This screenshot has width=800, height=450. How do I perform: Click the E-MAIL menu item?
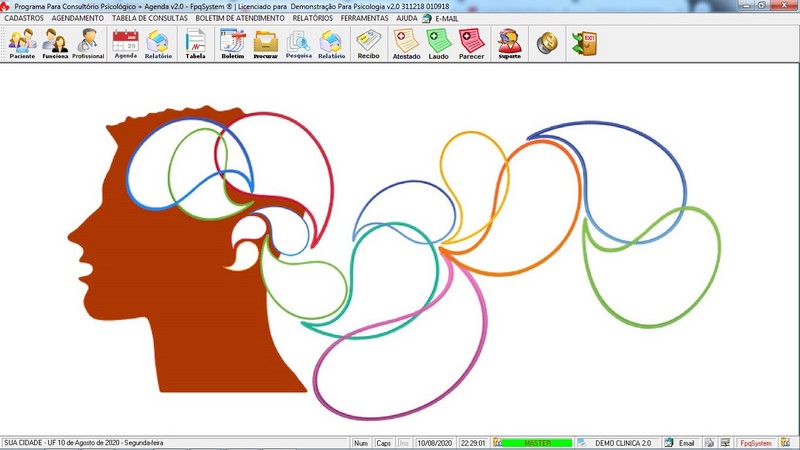tap(446, 18)
